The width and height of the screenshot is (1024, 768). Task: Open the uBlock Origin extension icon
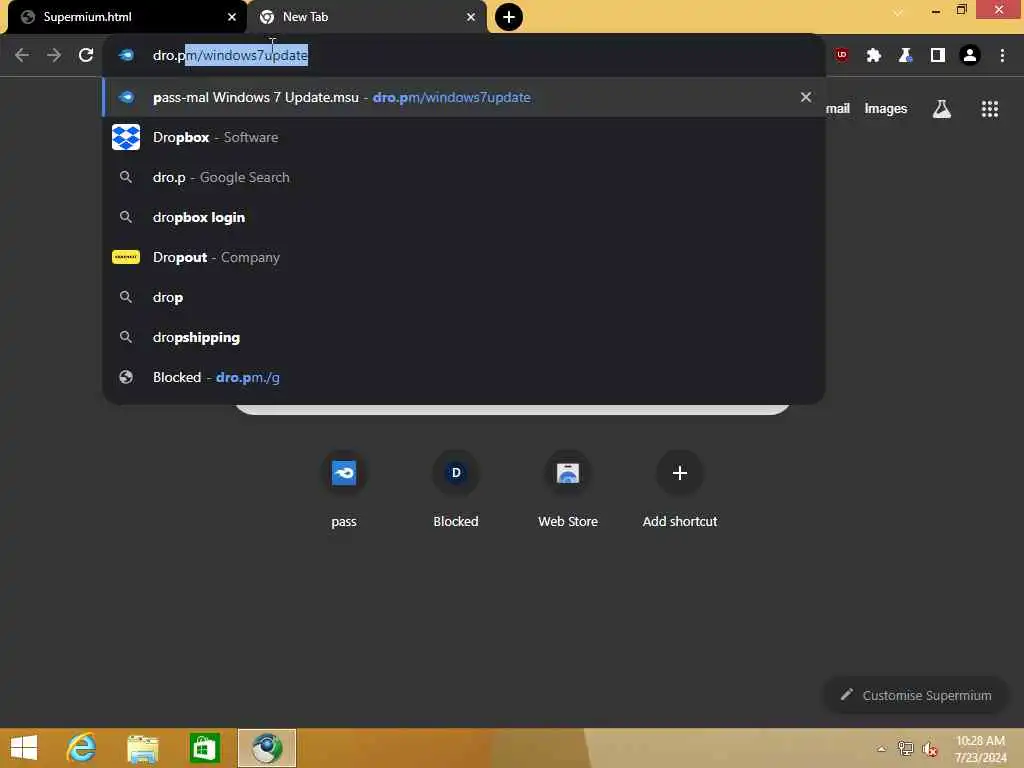point(841,56)
